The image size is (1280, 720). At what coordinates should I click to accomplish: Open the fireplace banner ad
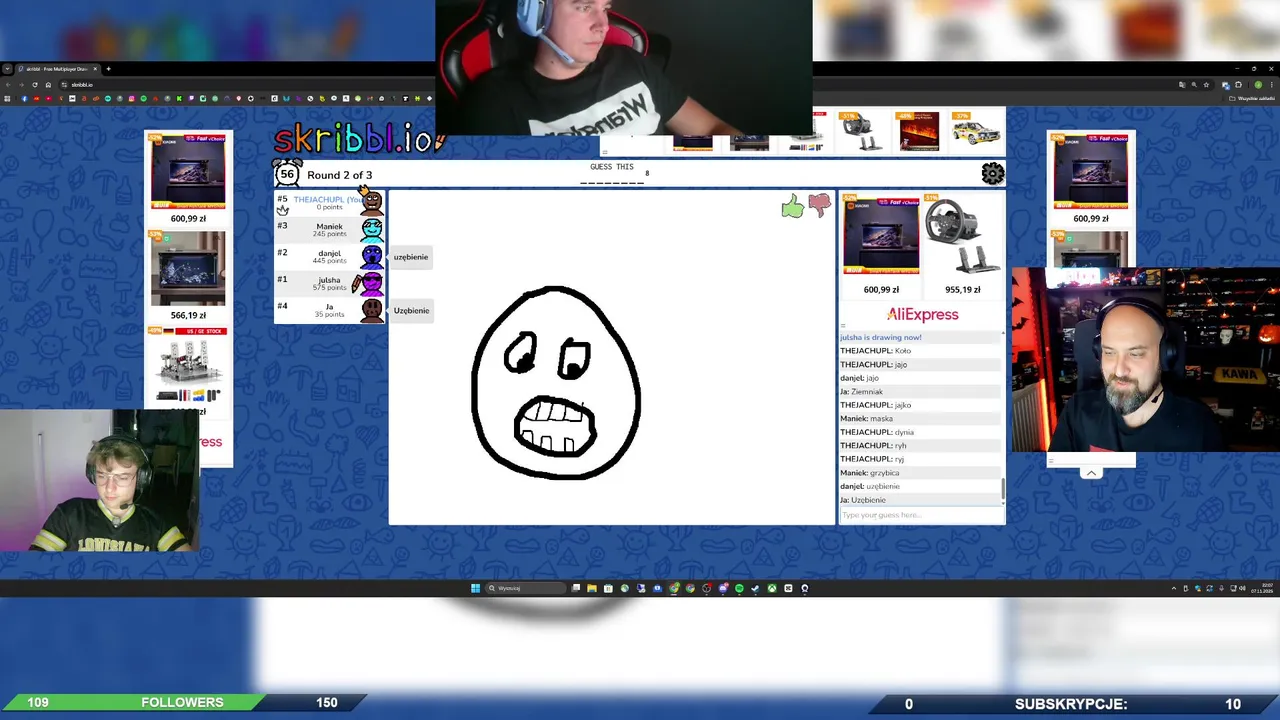[918, 131]
